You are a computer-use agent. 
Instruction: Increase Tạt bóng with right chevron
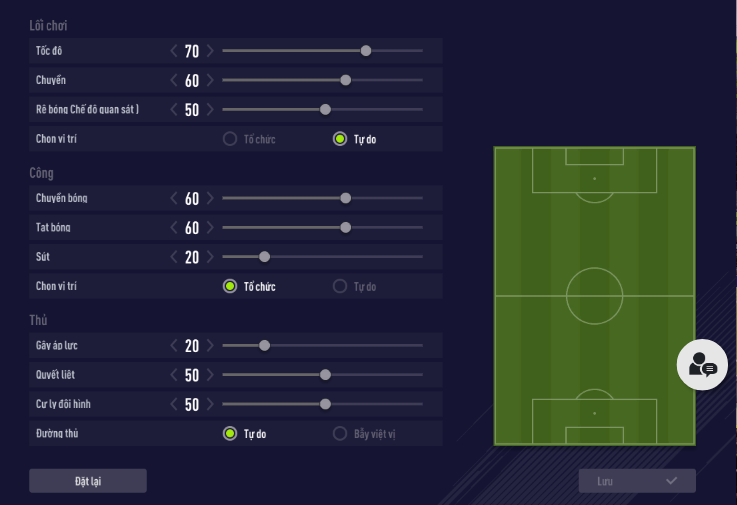pos(210,228)
